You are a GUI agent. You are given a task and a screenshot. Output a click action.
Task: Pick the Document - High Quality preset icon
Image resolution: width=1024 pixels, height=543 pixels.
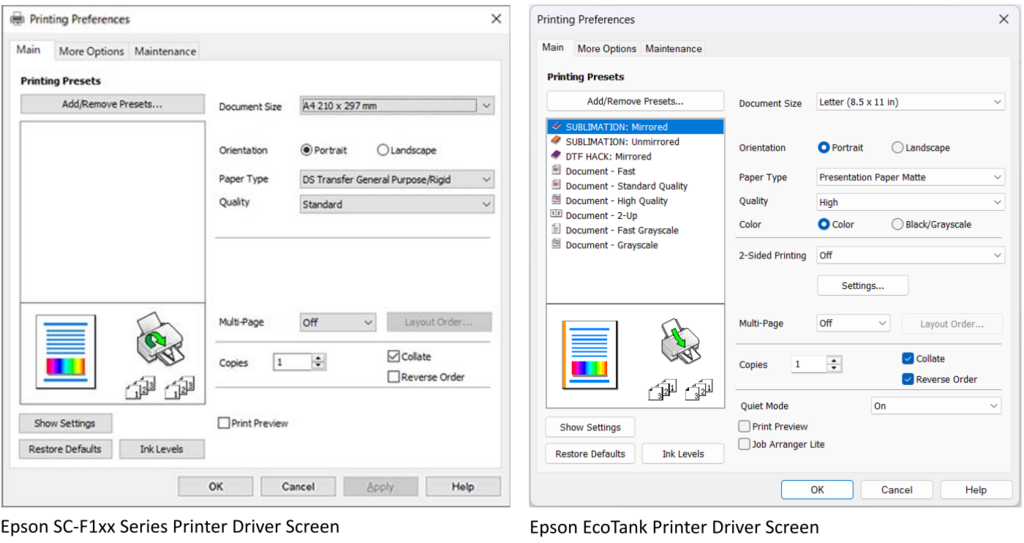point(556,201)
